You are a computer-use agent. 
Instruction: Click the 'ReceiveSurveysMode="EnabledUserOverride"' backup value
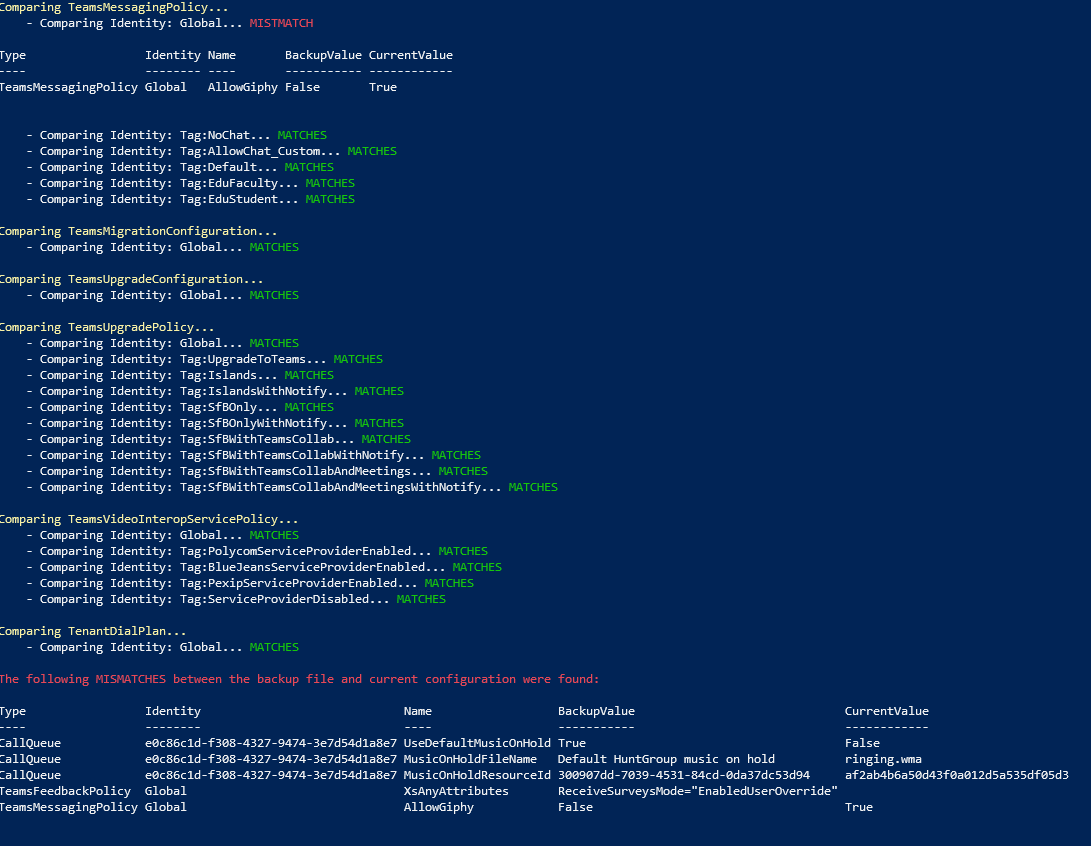tap(698, 791)
